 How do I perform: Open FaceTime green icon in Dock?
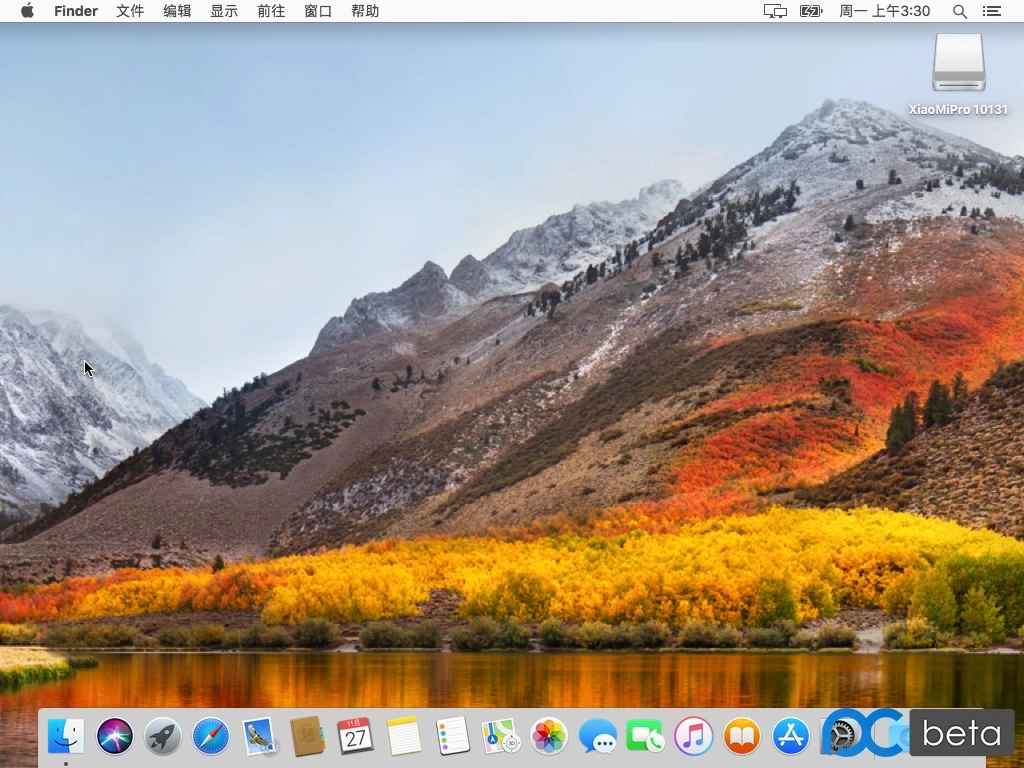point(645,736)
